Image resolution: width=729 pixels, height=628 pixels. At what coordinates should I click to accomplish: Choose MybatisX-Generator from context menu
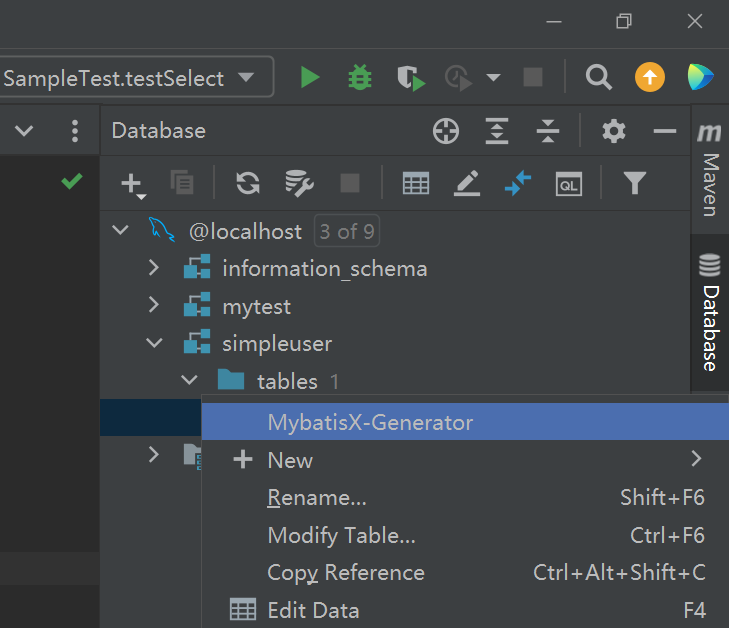point(465,422)
